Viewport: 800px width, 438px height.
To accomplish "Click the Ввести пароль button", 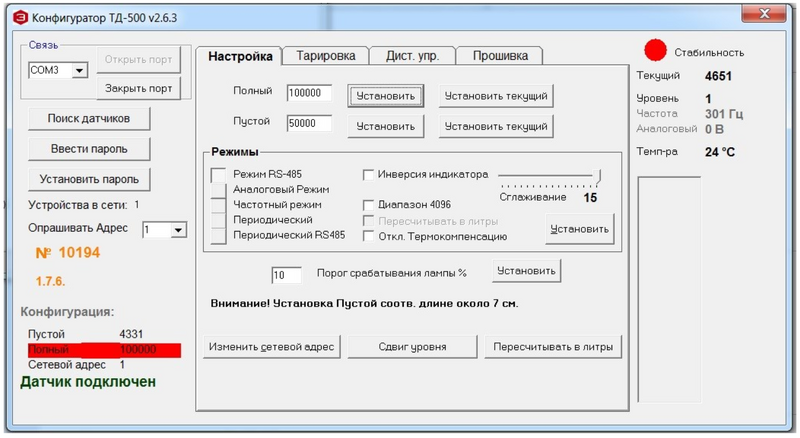I will tap(89, 149).
